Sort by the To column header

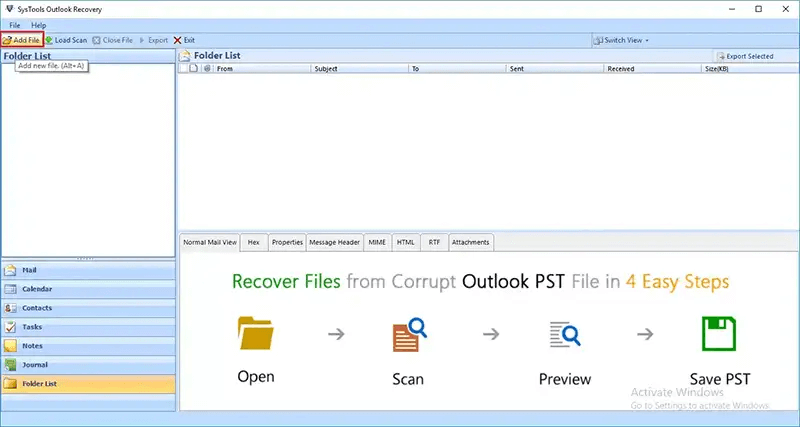coord(457,68)
